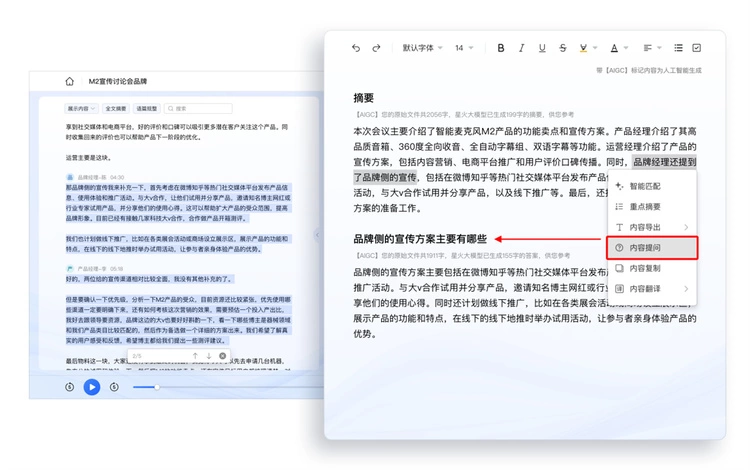750x470 pixels.
Task: Apply strikethrough to text
Action: pos(562,48)
